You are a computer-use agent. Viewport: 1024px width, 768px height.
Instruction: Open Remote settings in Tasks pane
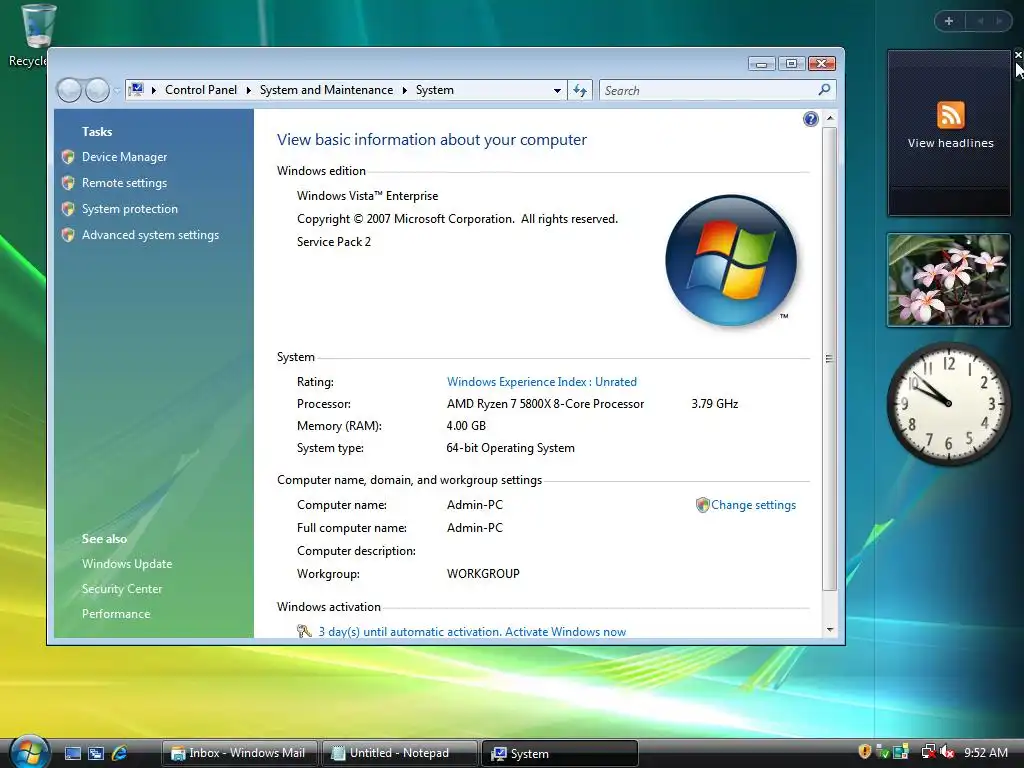click(x=124, y=183)
